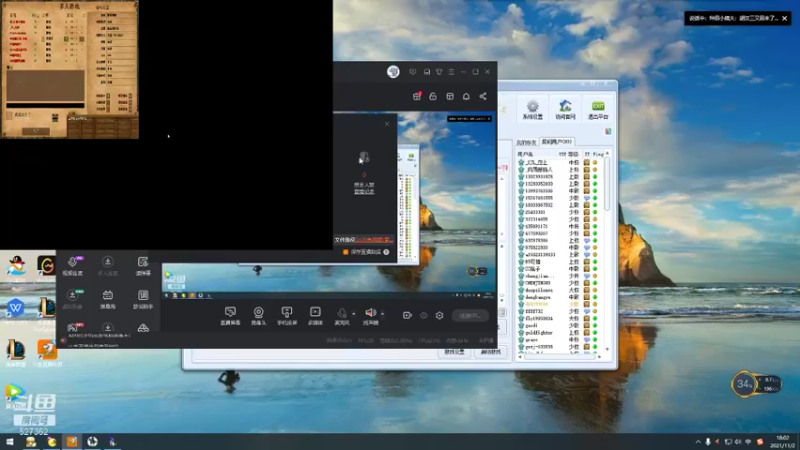Click the left bottom button in platform window

point(454,352)
